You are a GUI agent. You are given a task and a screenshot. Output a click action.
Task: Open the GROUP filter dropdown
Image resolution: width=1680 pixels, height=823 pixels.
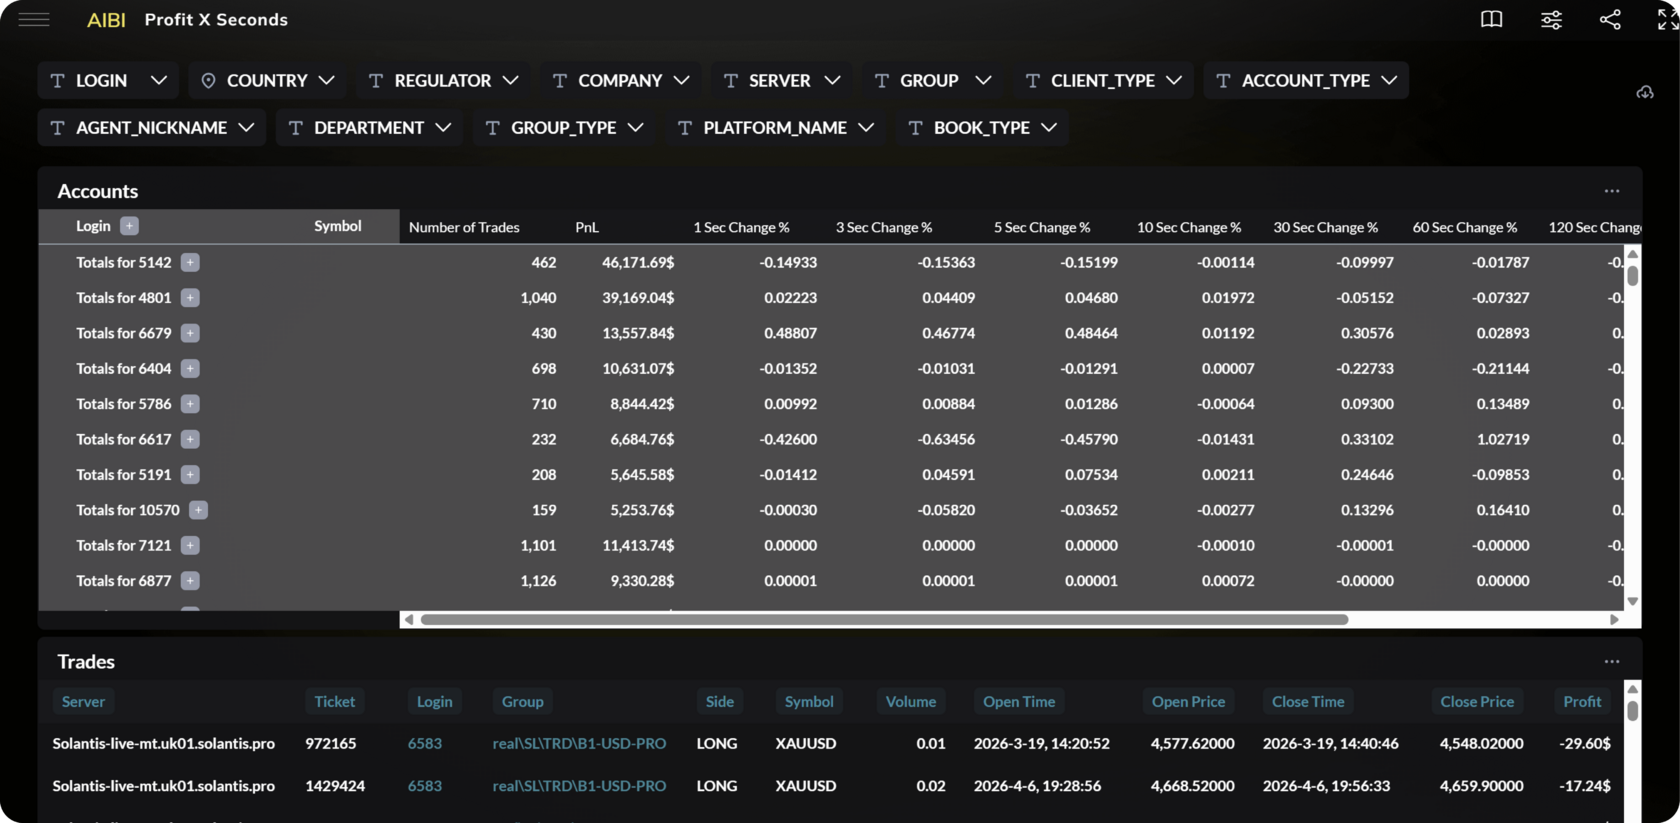tap(932, 80)
